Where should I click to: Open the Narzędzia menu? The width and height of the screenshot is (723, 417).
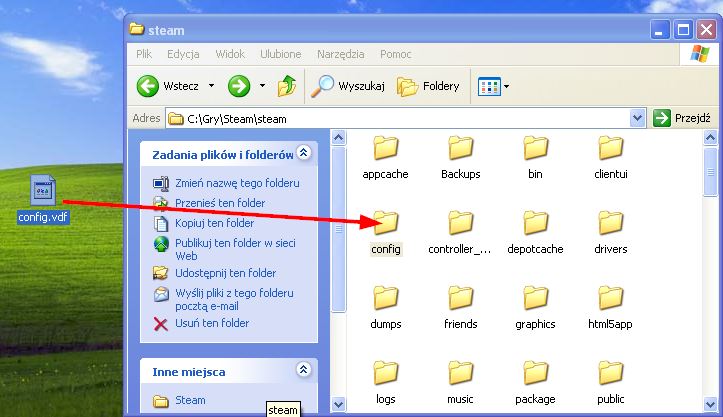point(341,54)
